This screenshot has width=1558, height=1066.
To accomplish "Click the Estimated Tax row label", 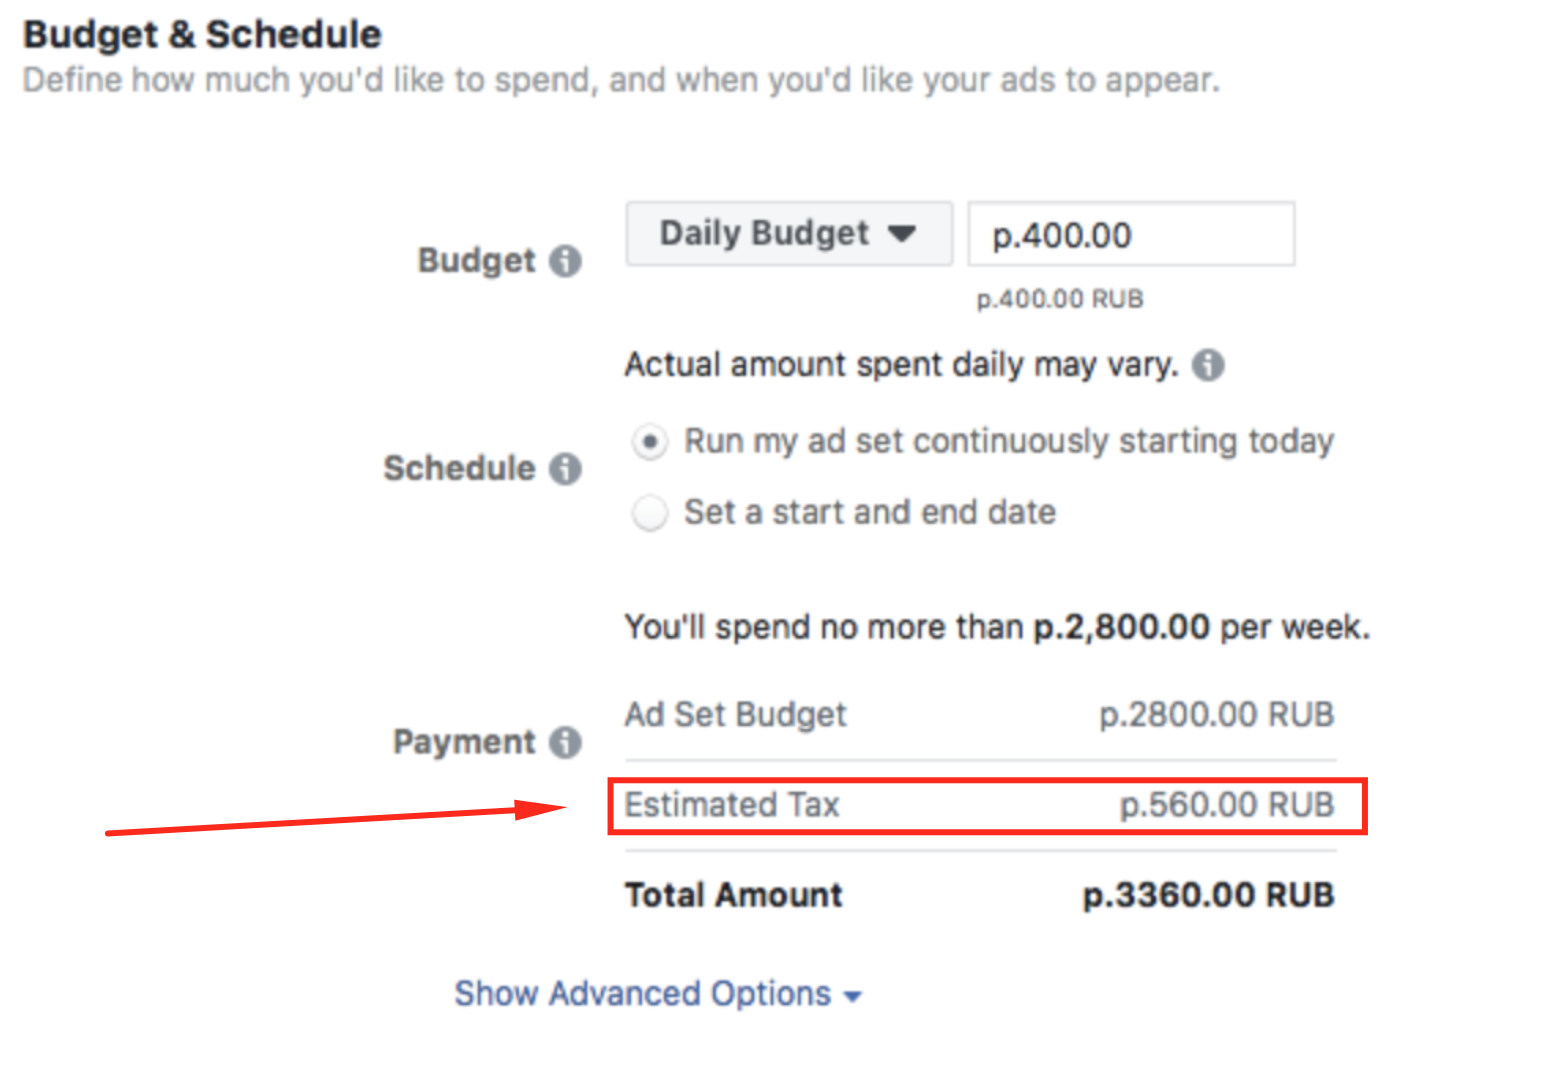I will click(732, 805).
